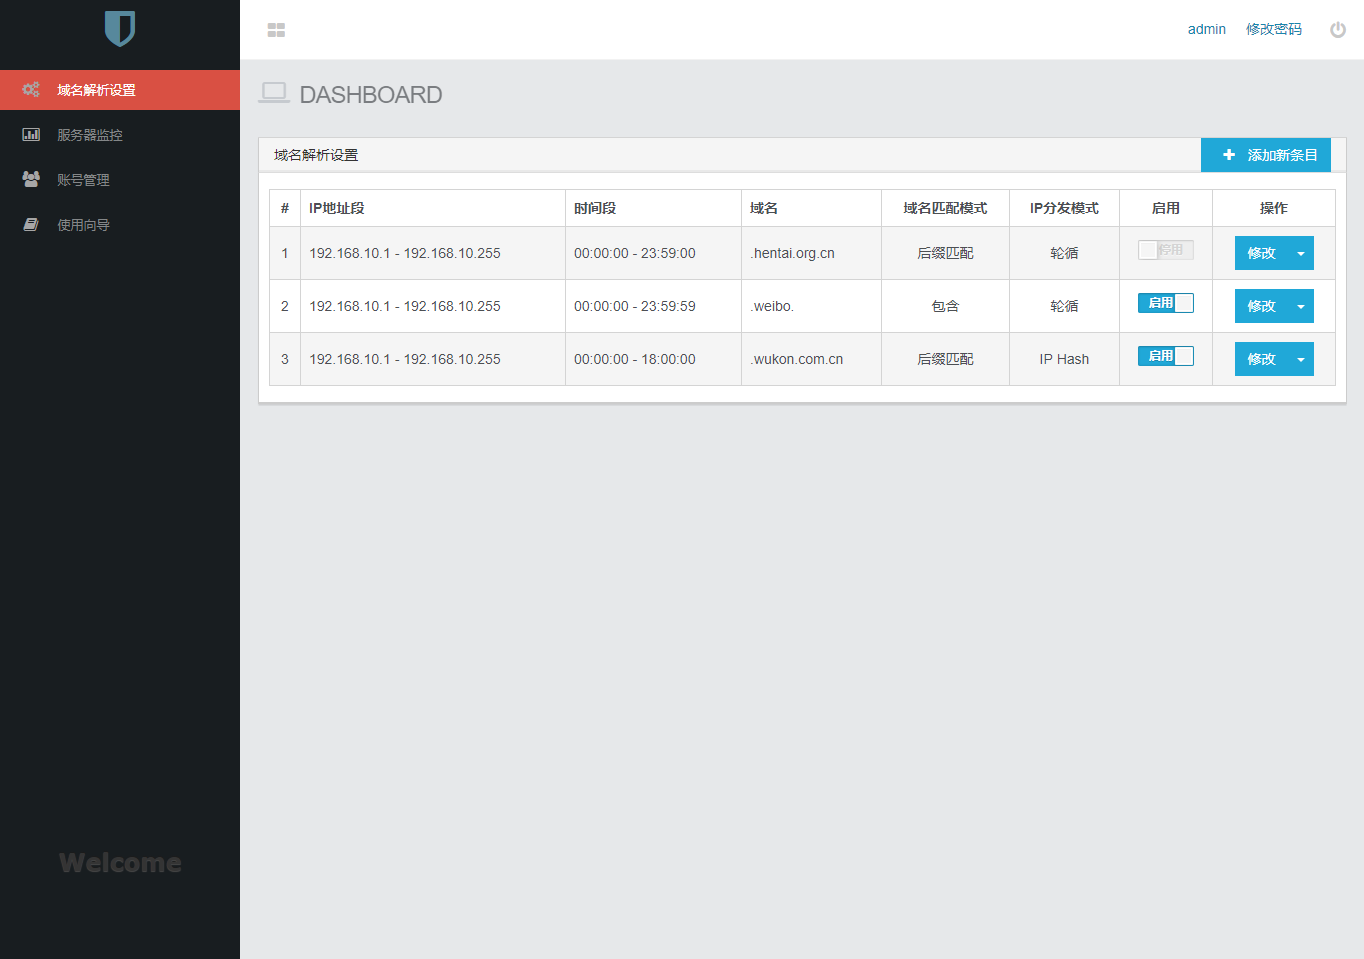Click the power logout icon

(x=1338, y=30)
